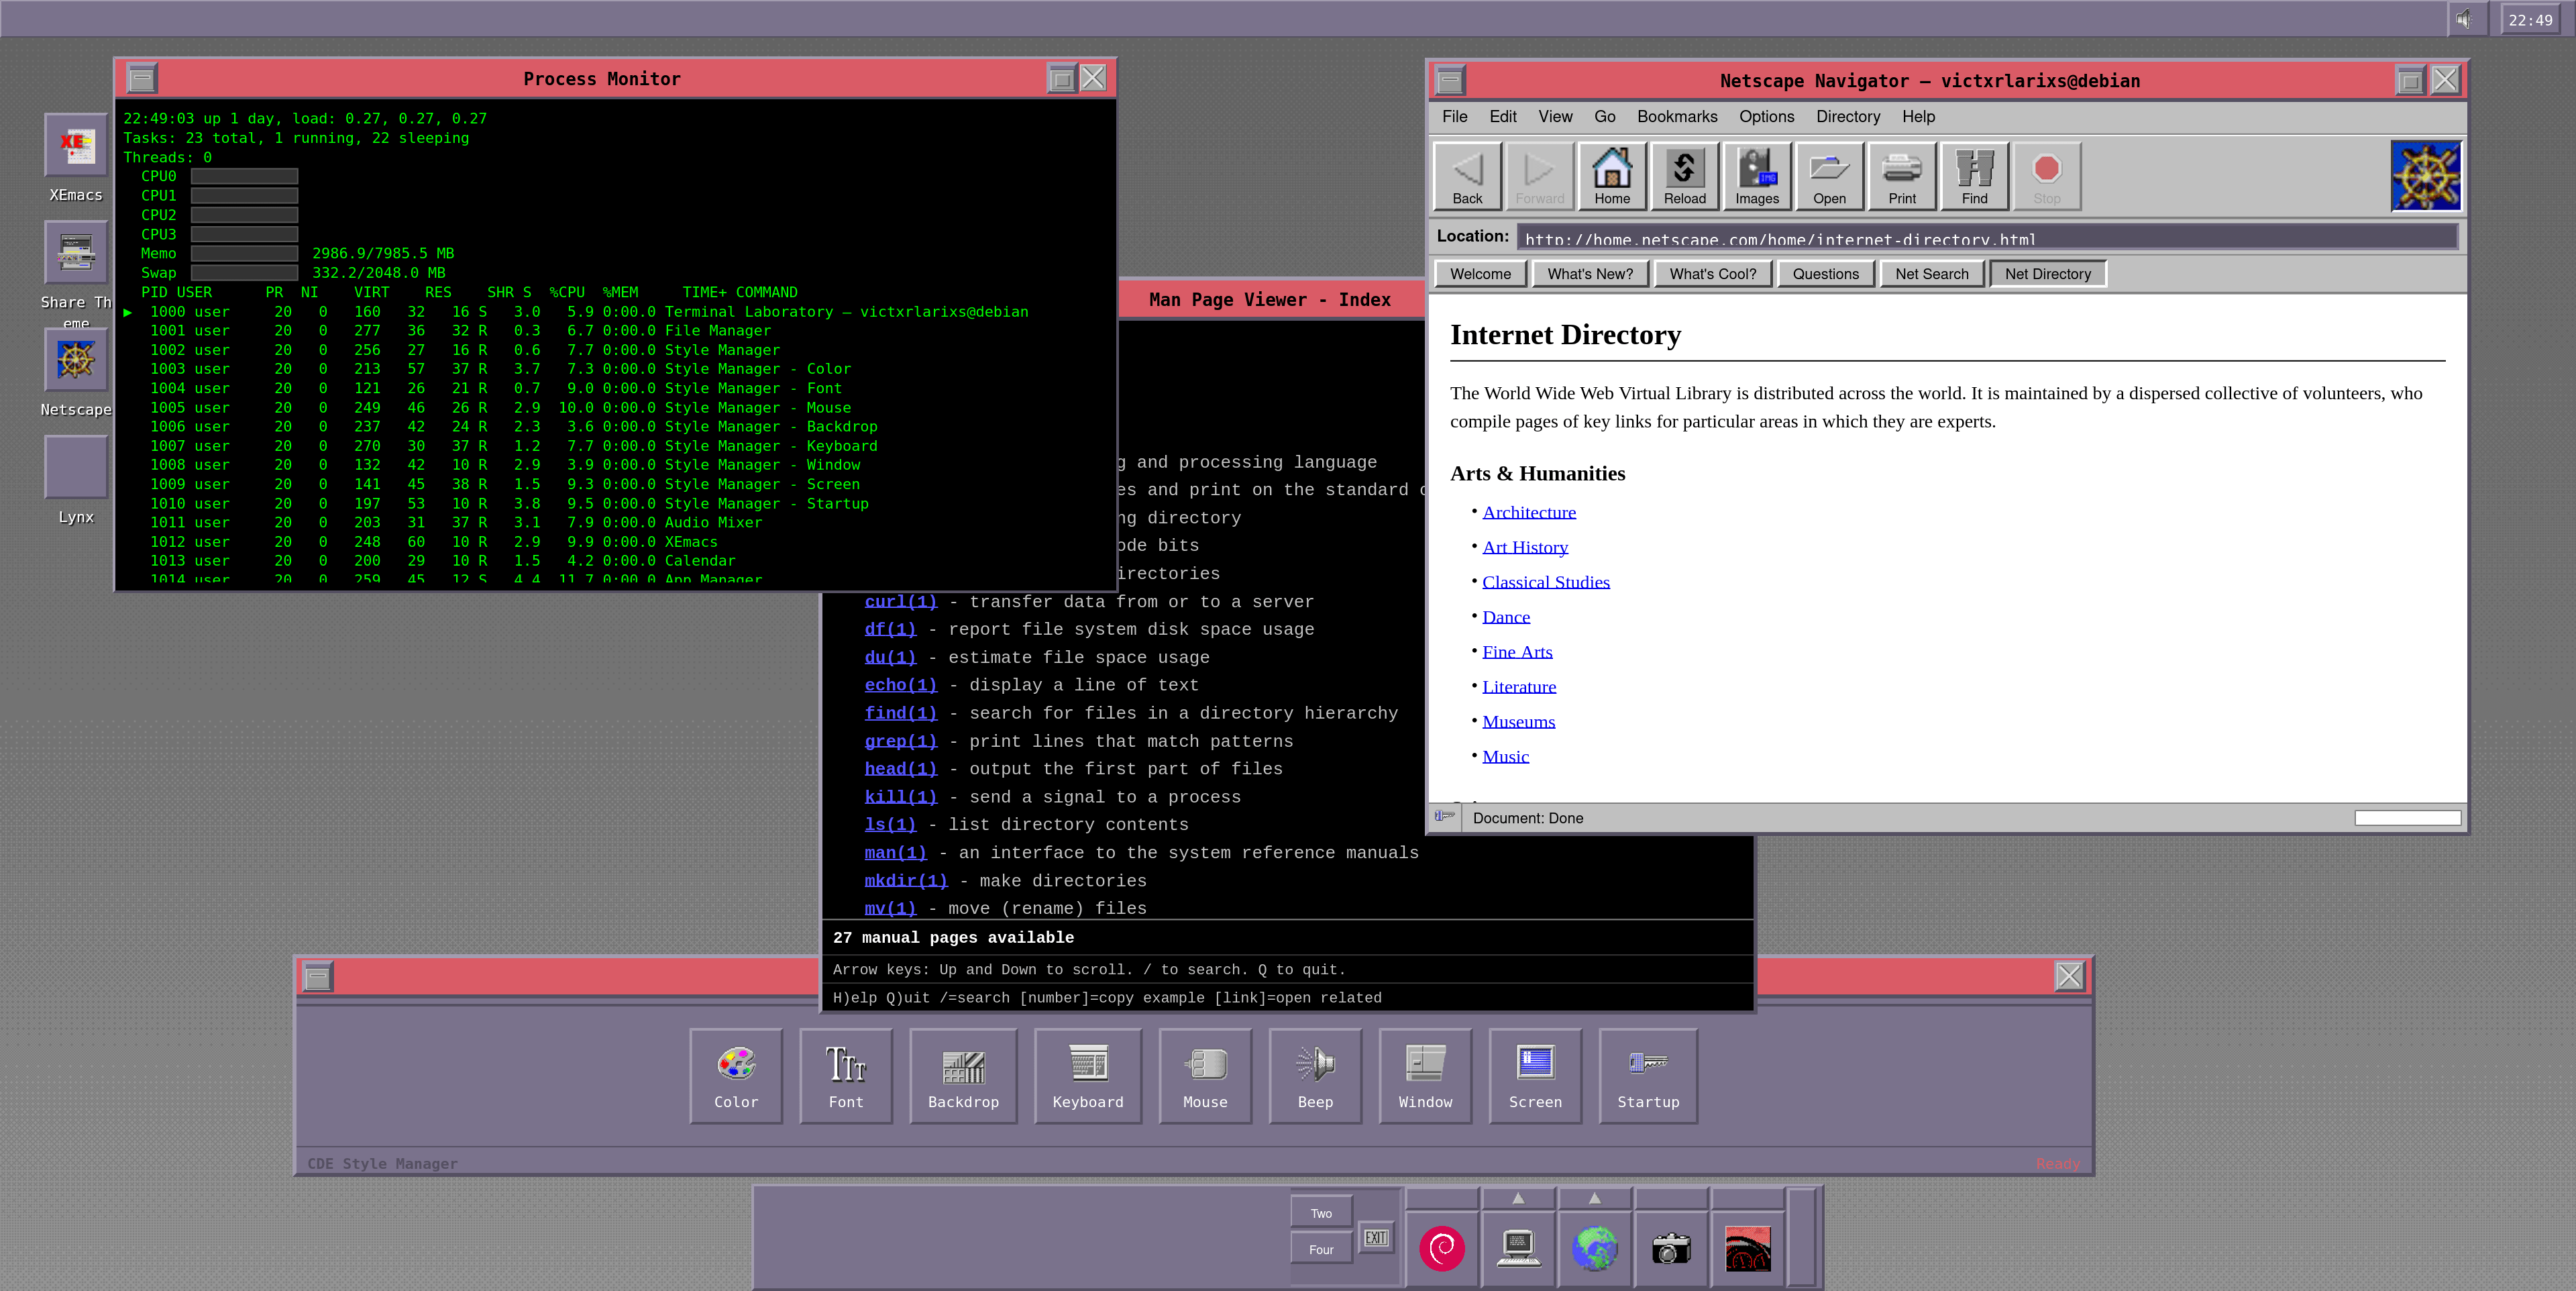Follow the Architecture link in Internet Directory
The image size is (2576, 1291).
[x=1528, y=512]
